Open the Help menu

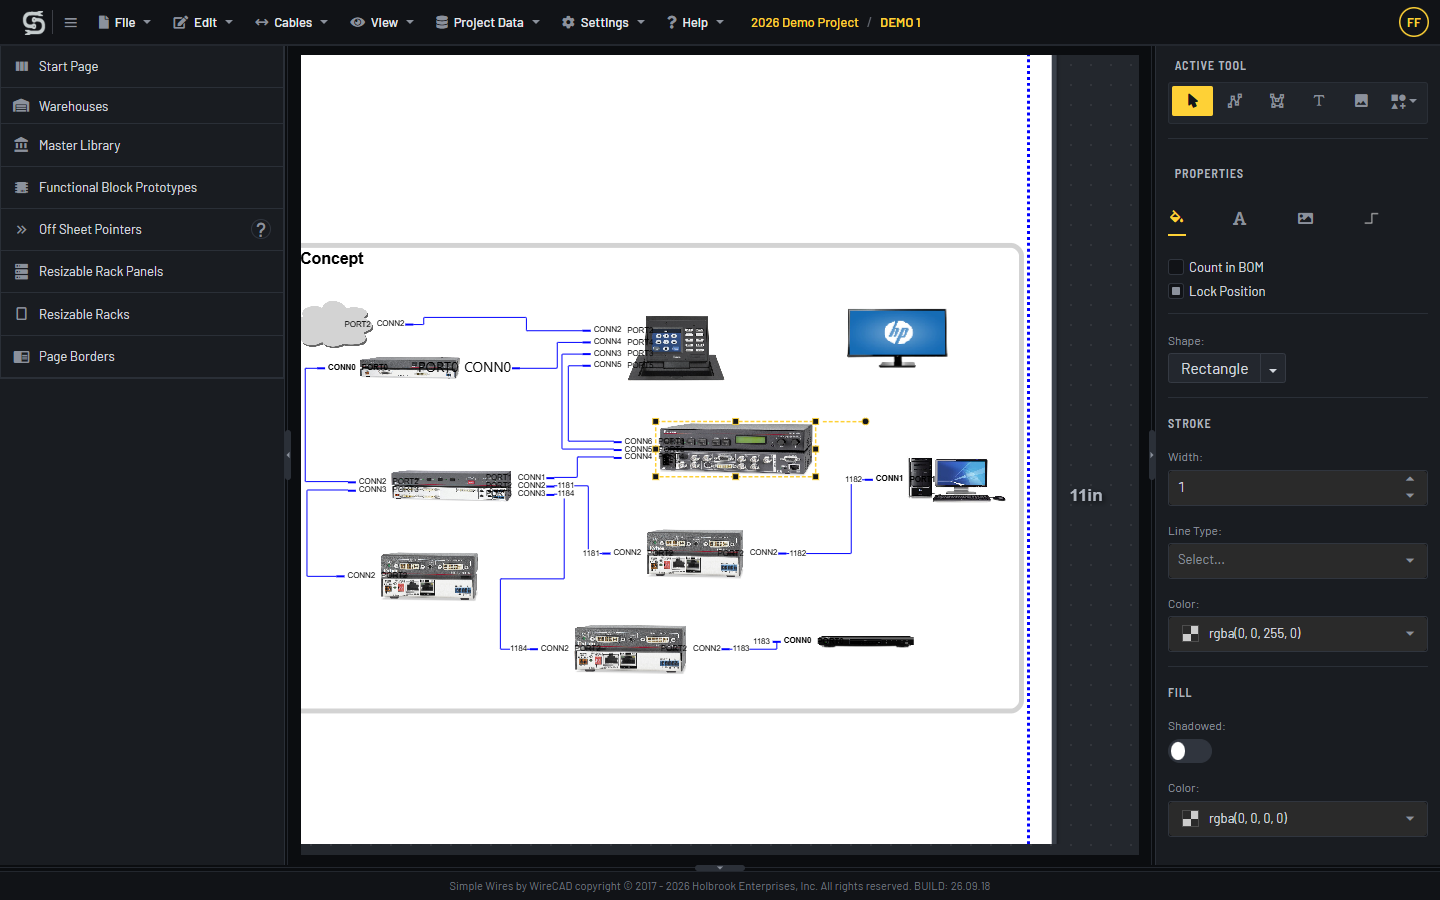click(695, 22)
